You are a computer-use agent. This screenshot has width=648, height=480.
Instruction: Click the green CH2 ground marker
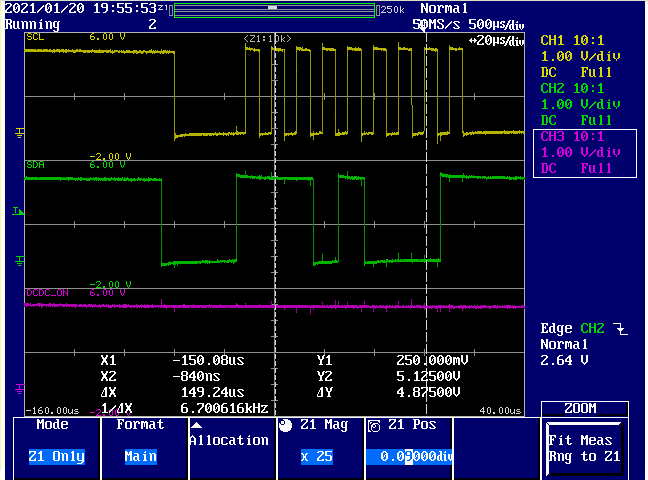[x=19, y=261]
